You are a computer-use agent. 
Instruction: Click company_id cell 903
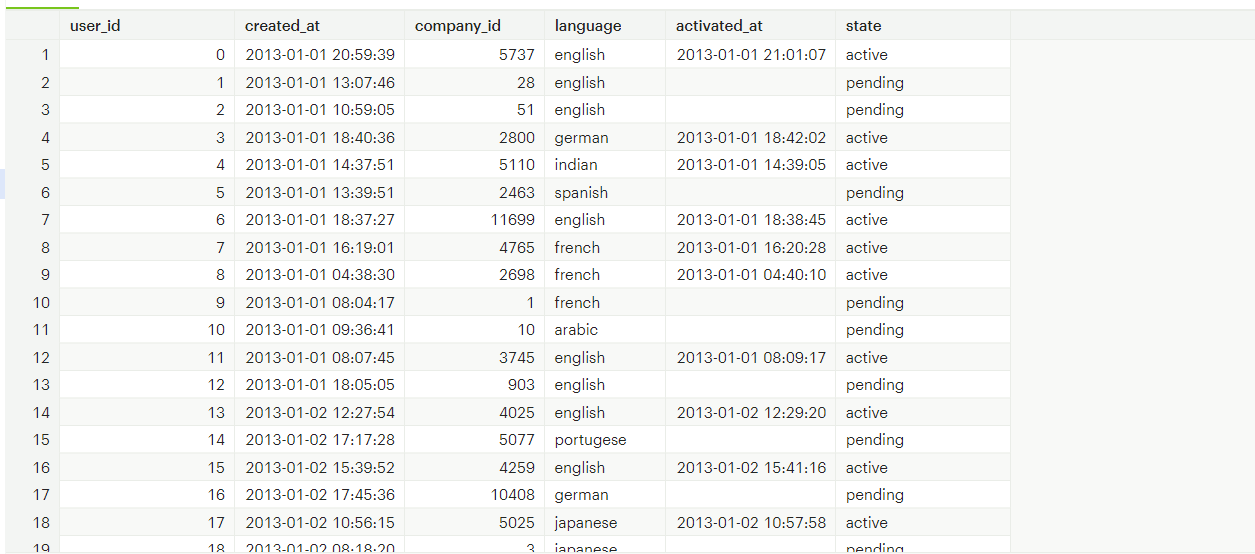(x=475, y=385)
